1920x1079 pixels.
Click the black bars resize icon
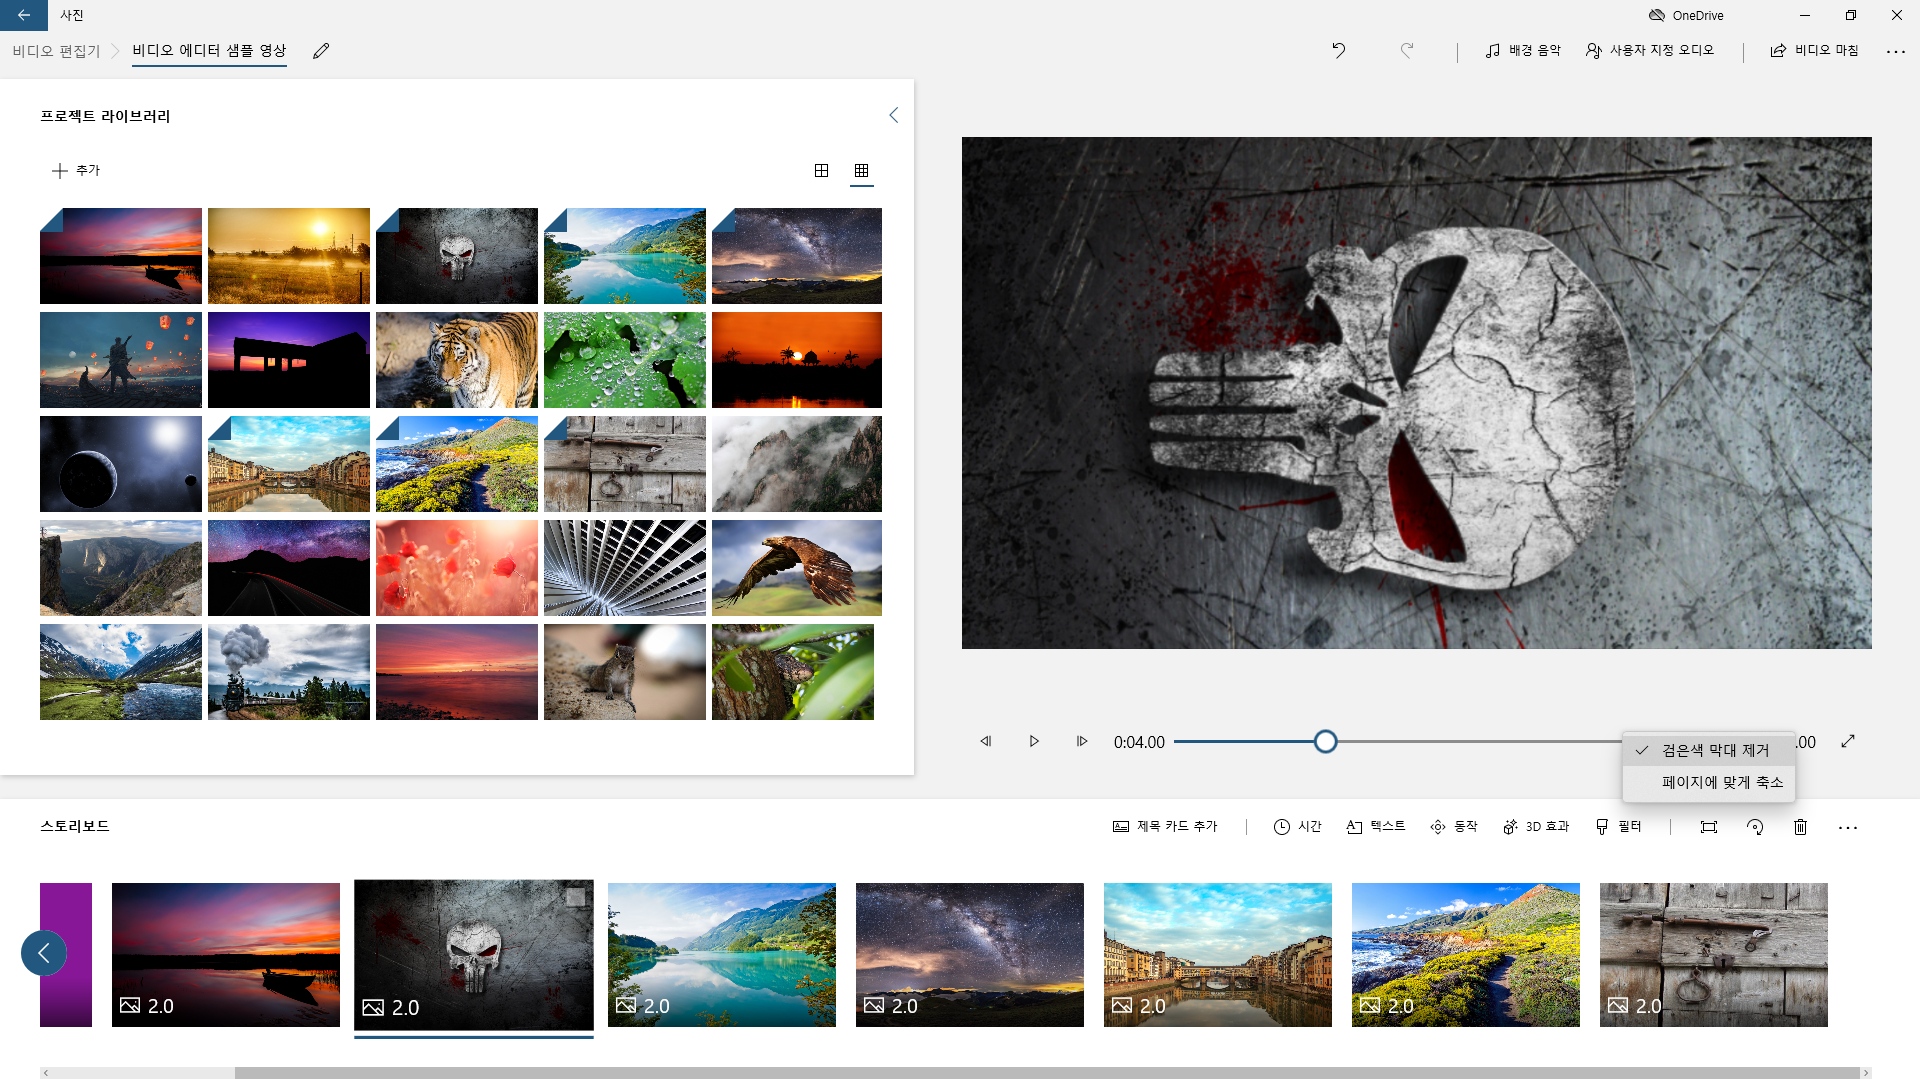[x=1709, y=827]
